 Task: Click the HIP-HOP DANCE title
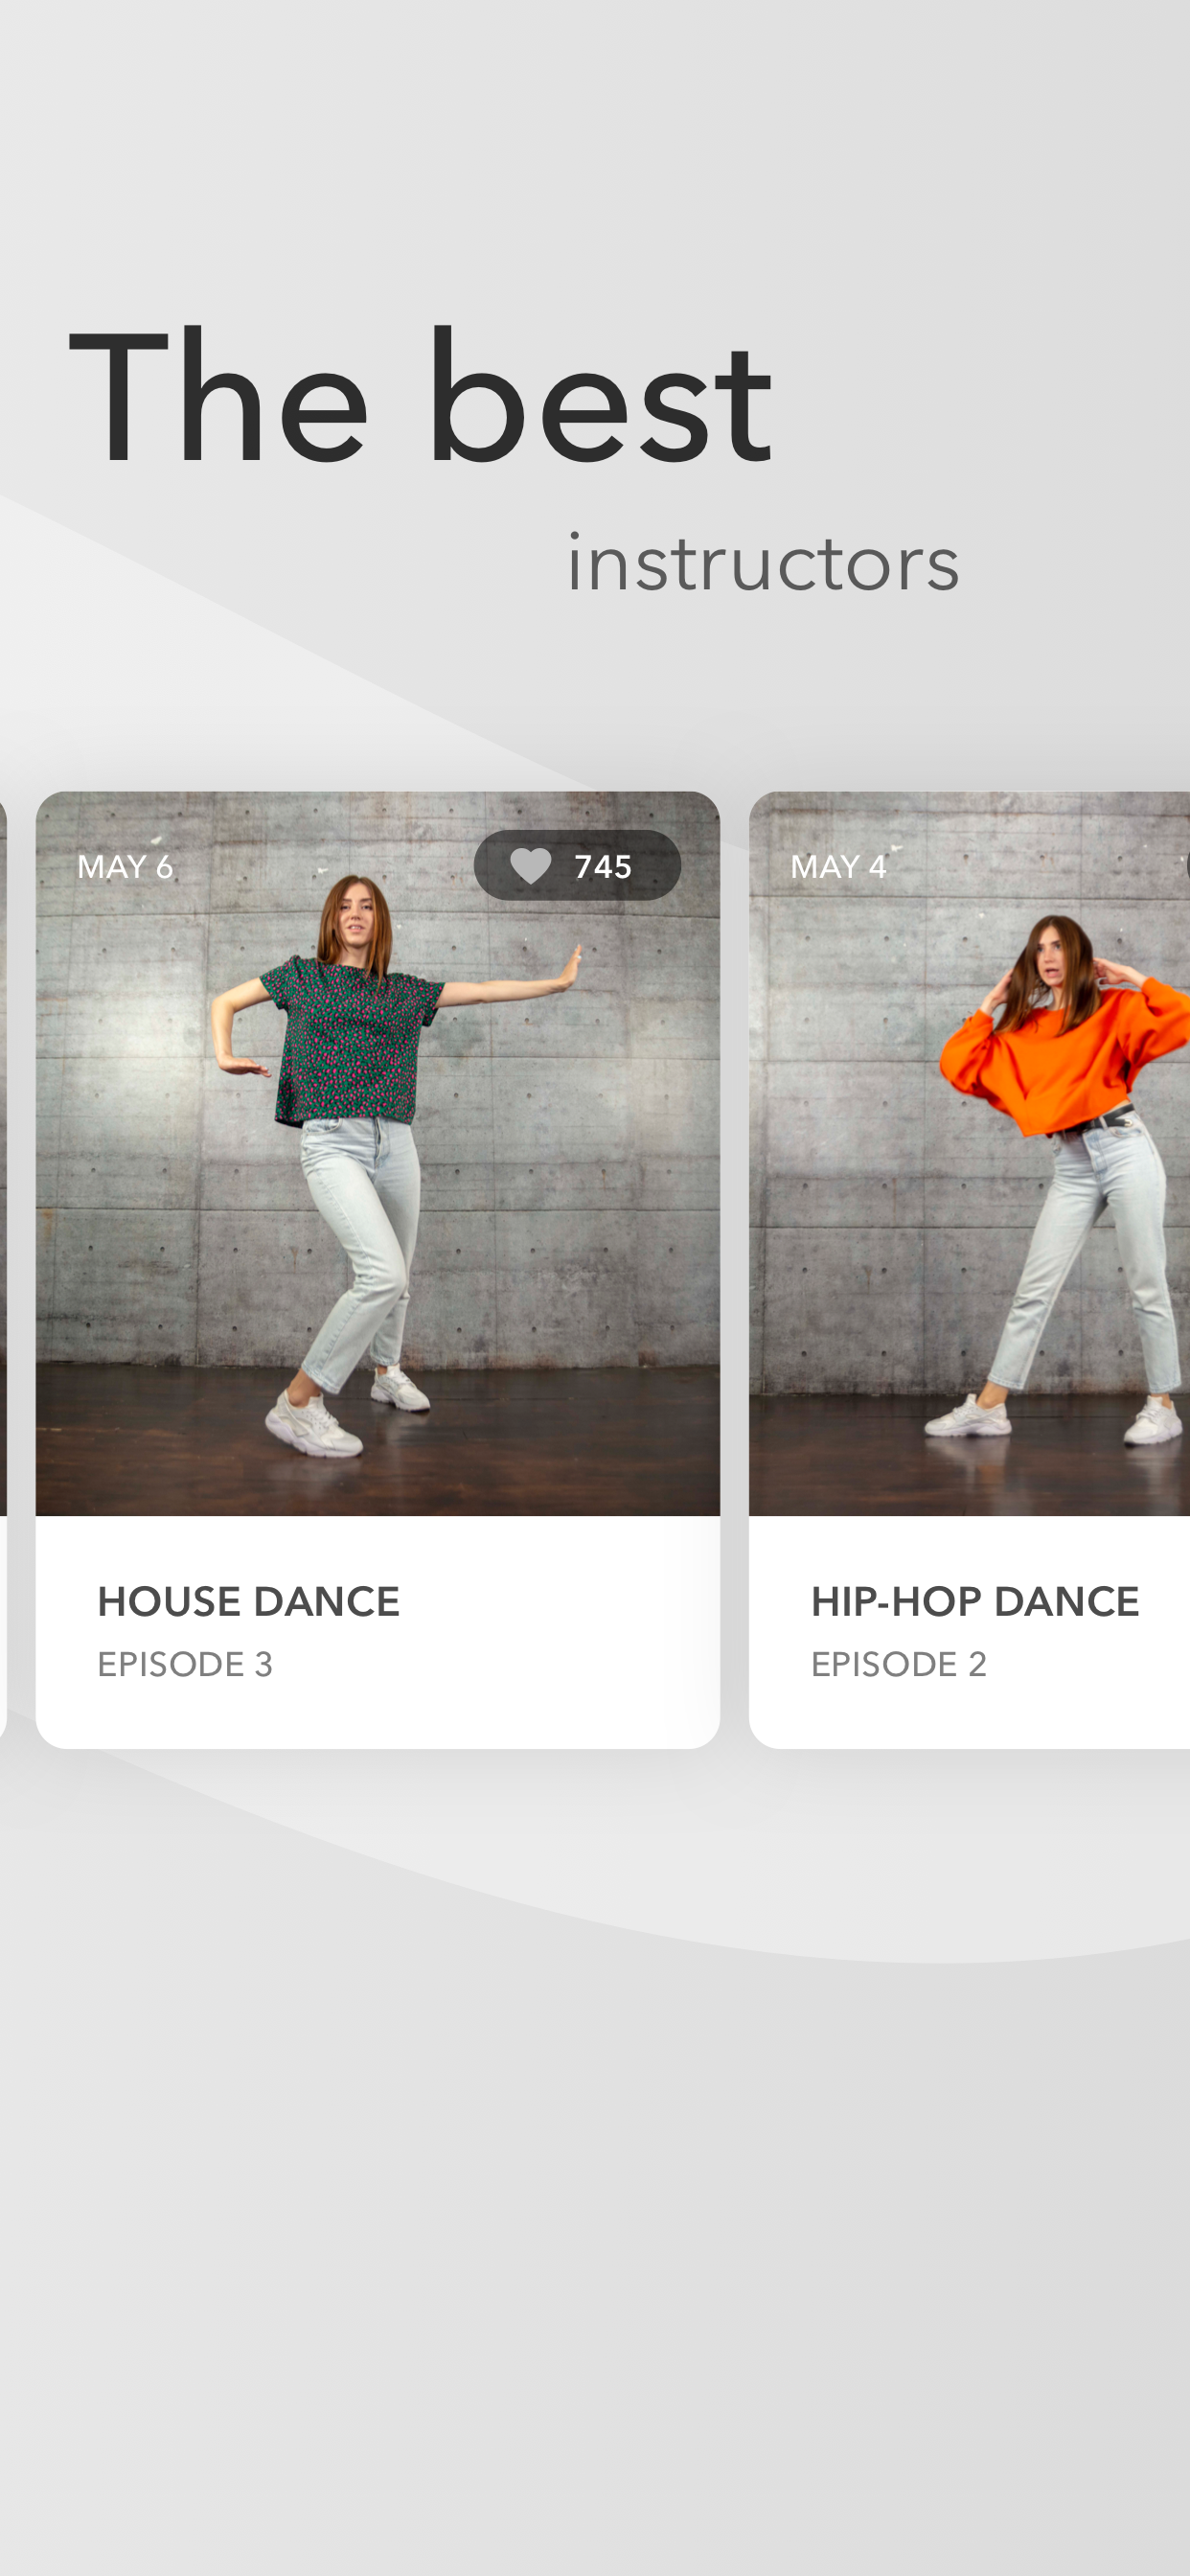pyautogui.click(x=975, y=1602)
